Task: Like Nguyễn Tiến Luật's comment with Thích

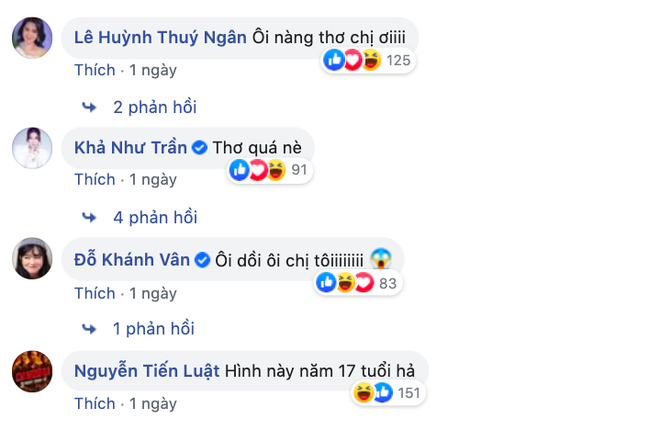Action: pos(95,403)
